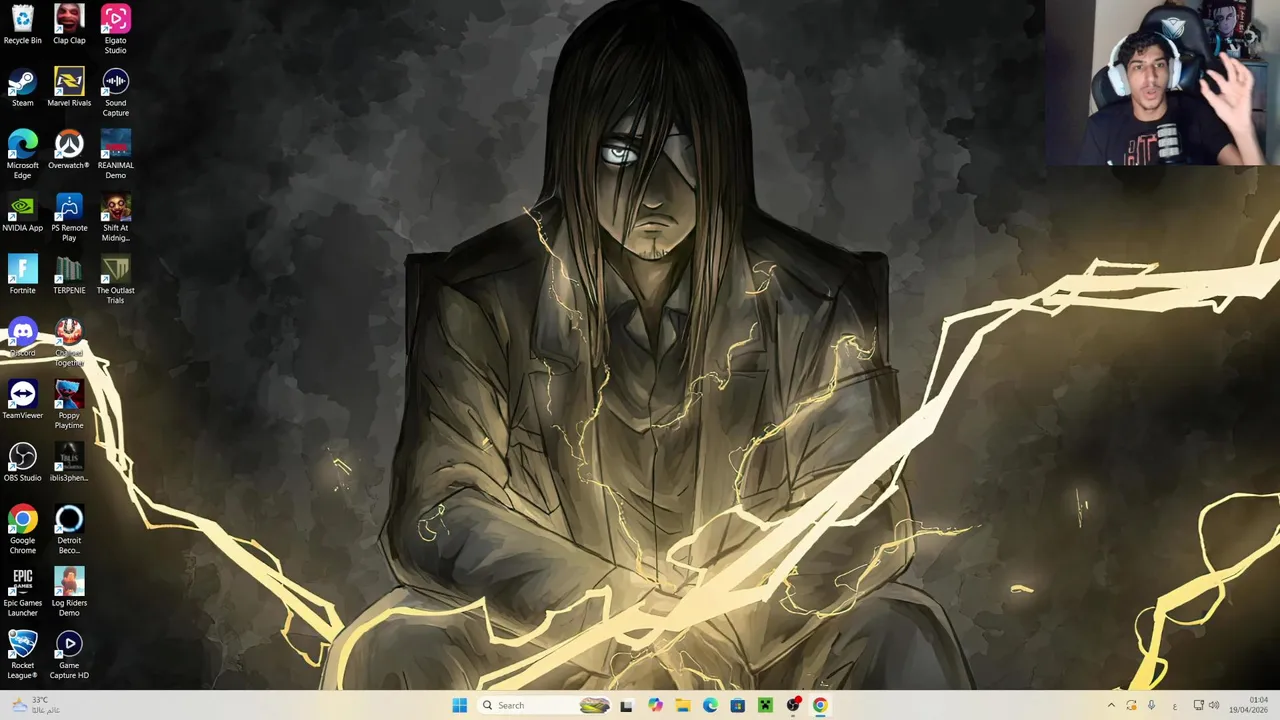This screenshot has height=720, width=1280.
Task: Select the Rocket League desktop icon
Action: click(x=22, y=655)
